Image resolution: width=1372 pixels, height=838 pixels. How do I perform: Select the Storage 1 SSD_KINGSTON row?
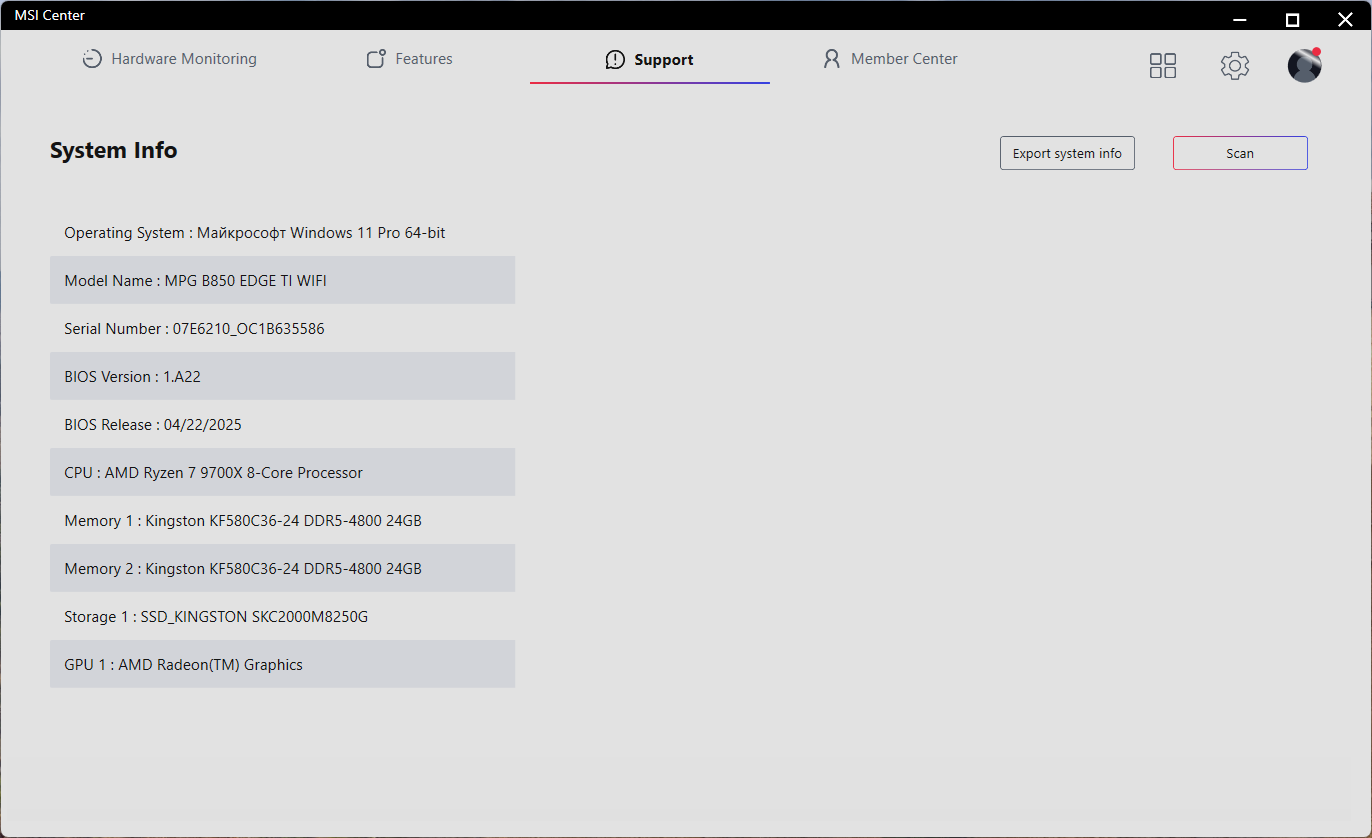coord(282,616)
